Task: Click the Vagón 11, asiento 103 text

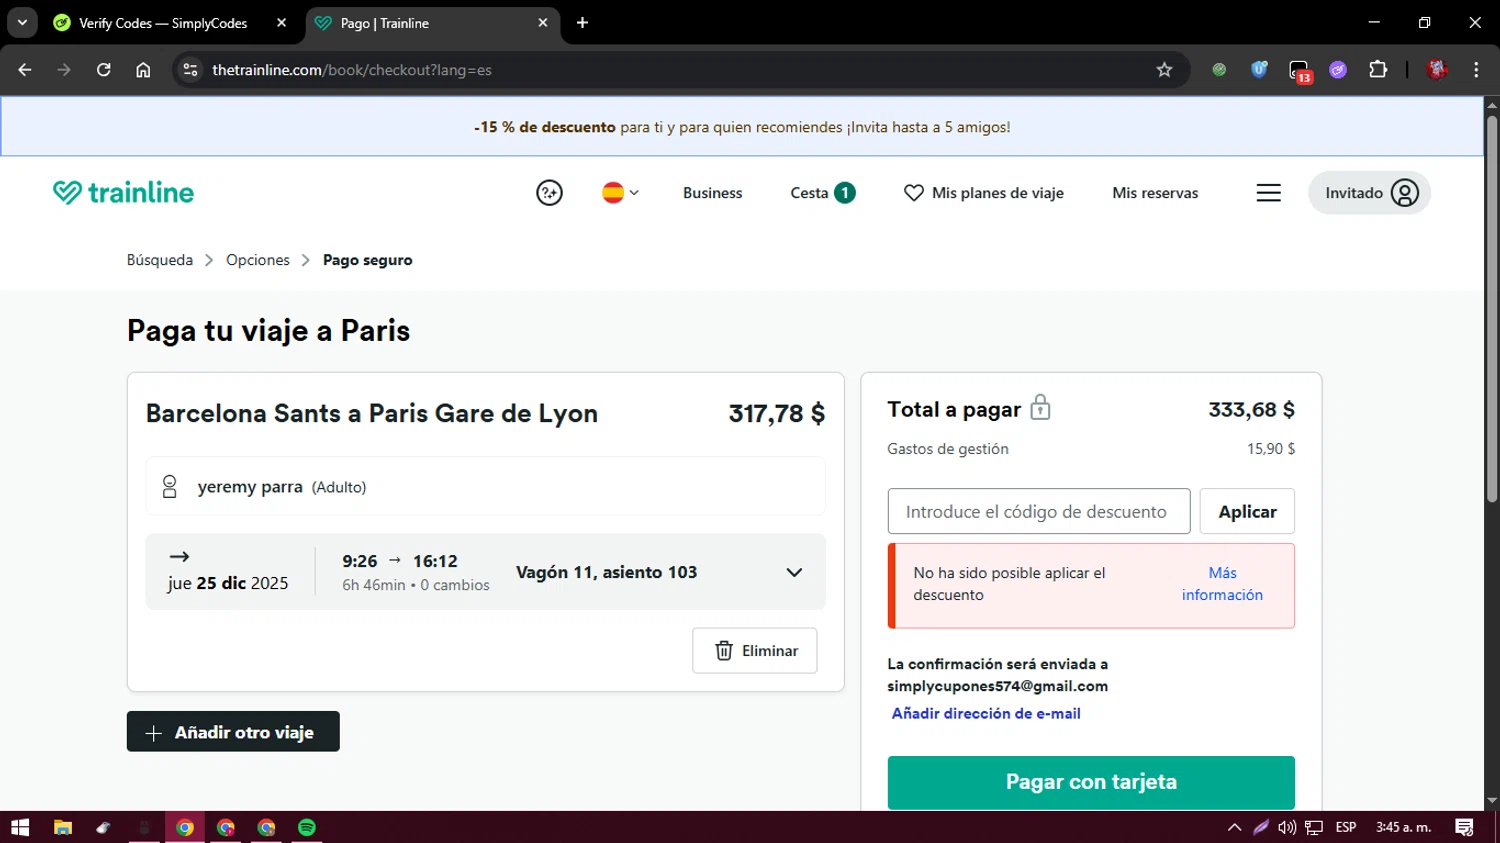Action: pyautogui.click(x=607, y=573)
